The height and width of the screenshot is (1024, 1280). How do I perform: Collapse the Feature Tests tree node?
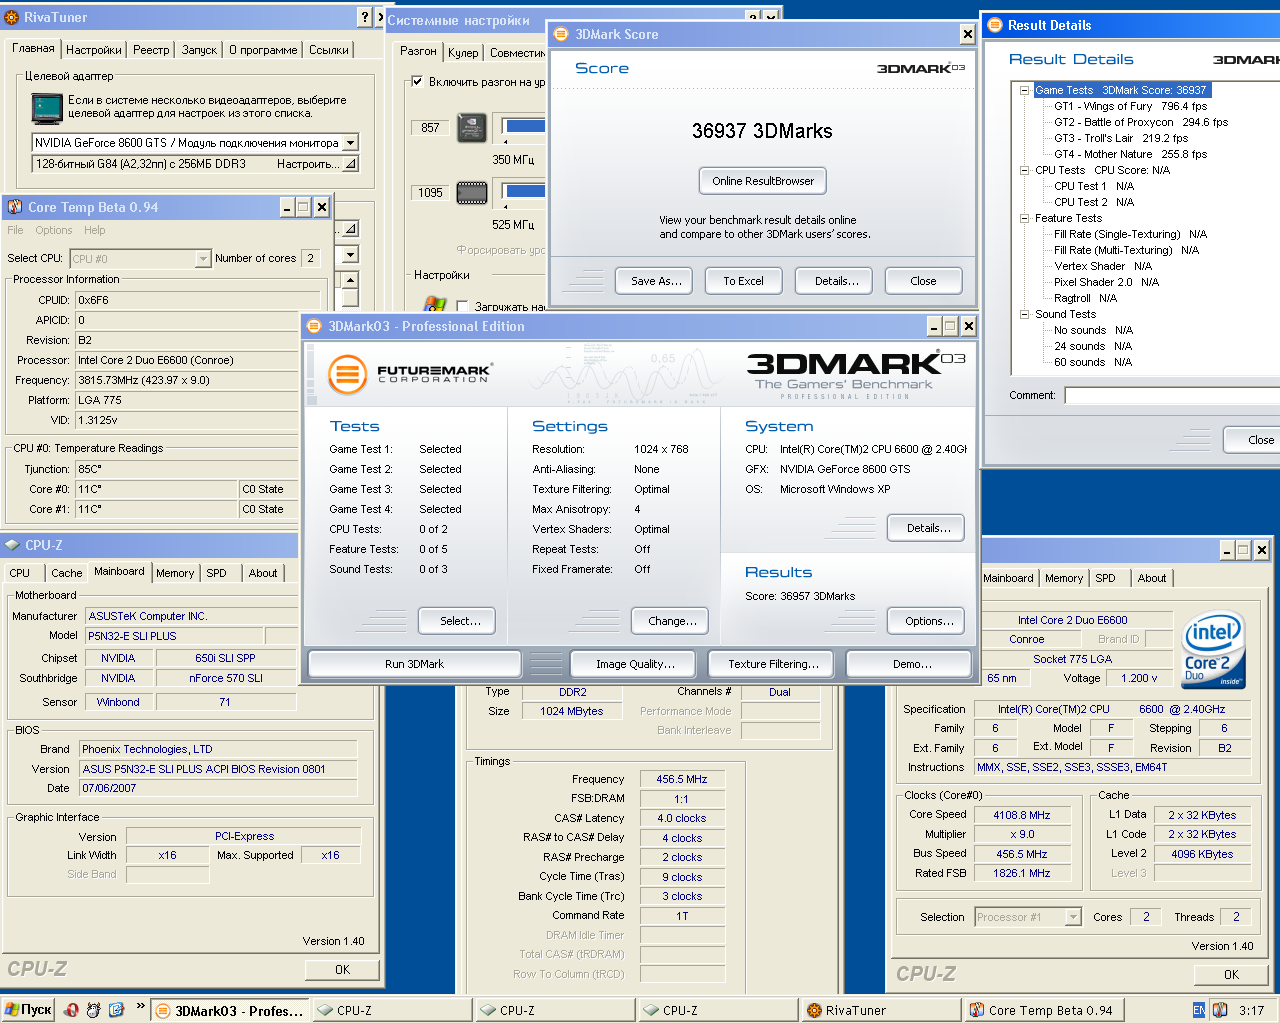1024,218
